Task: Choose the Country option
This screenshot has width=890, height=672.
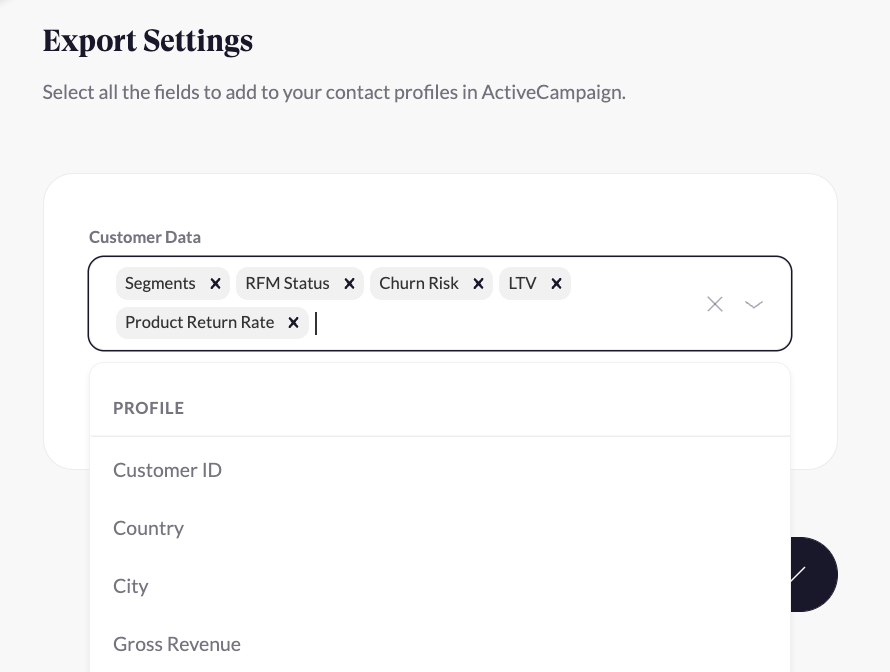Action: click(x=148, y=528)
